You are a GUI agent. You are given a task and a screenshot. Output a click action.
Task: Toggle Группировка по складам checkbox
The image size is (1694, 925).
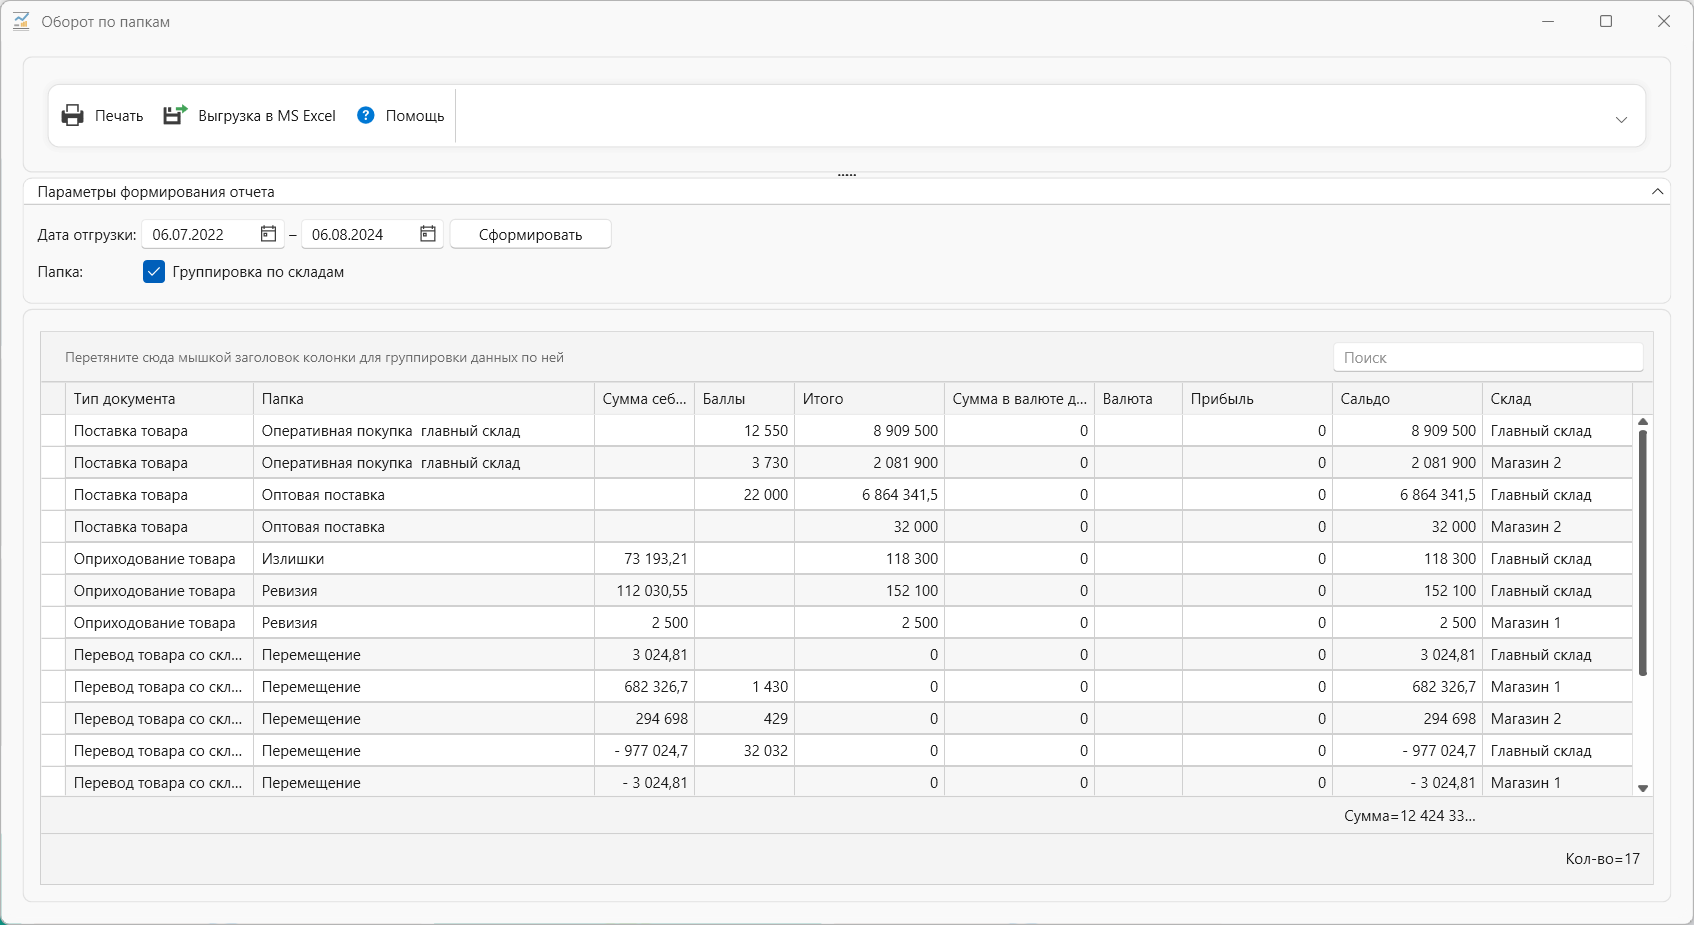tap(154, 272)
